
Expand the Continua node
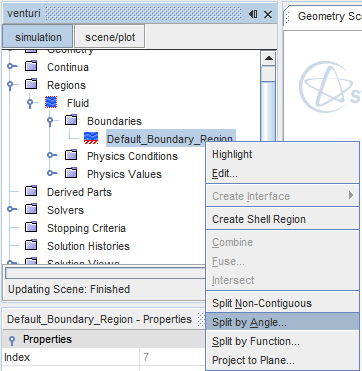[12, 67]
